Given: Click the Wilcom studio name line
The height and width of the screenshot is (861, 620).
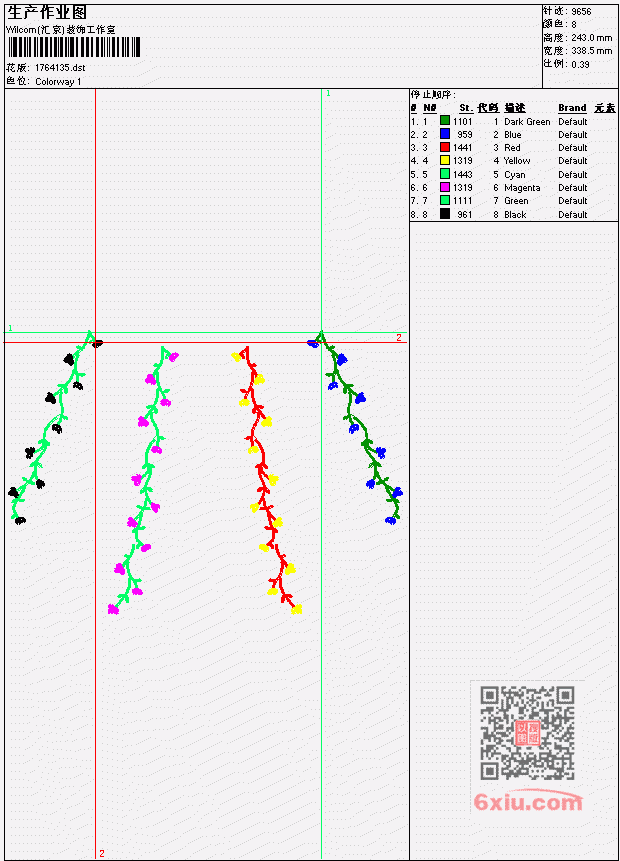Looking at the screenshot, I should [x=60, y=30].
